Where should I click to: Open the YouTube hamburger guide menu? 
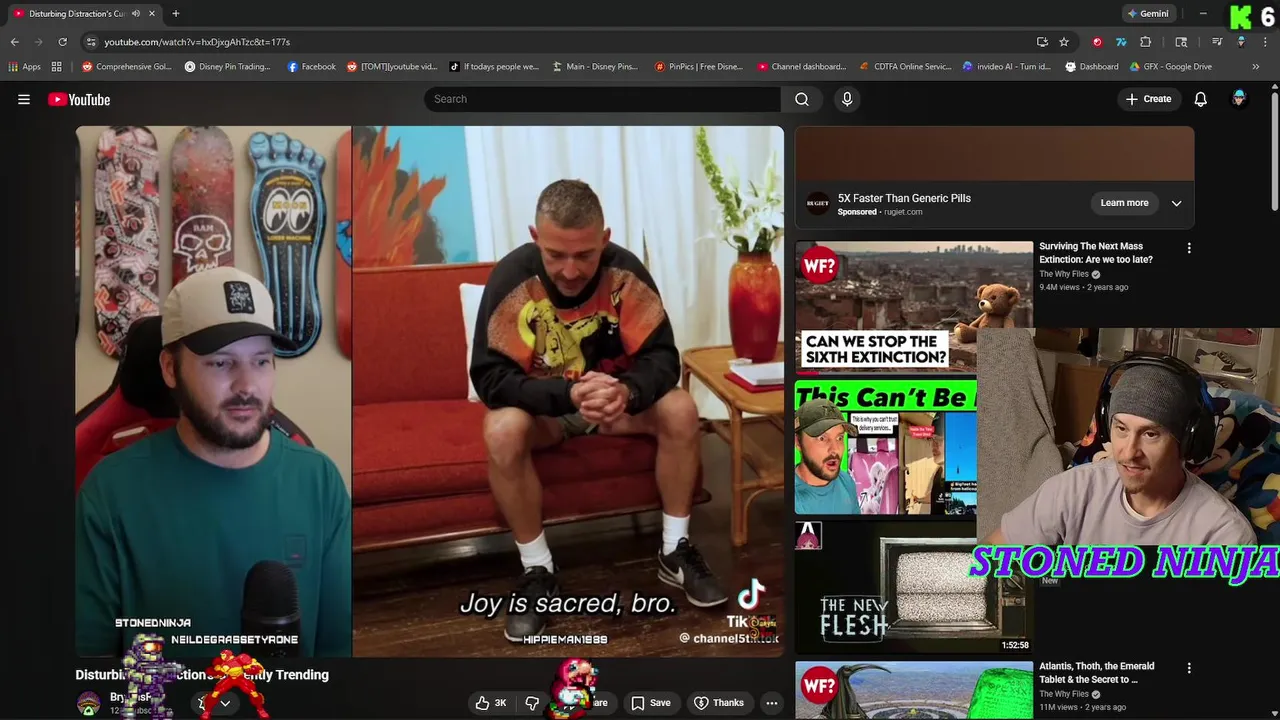(24, 99)
